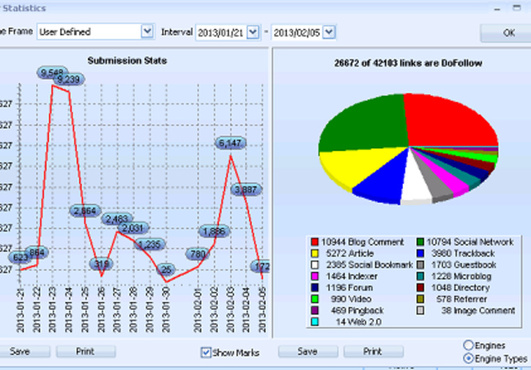Click the dark red Directory legend swatch
The width and height of the screenshot is (531, 370).
pyautogui.click(x=420, y=288)
